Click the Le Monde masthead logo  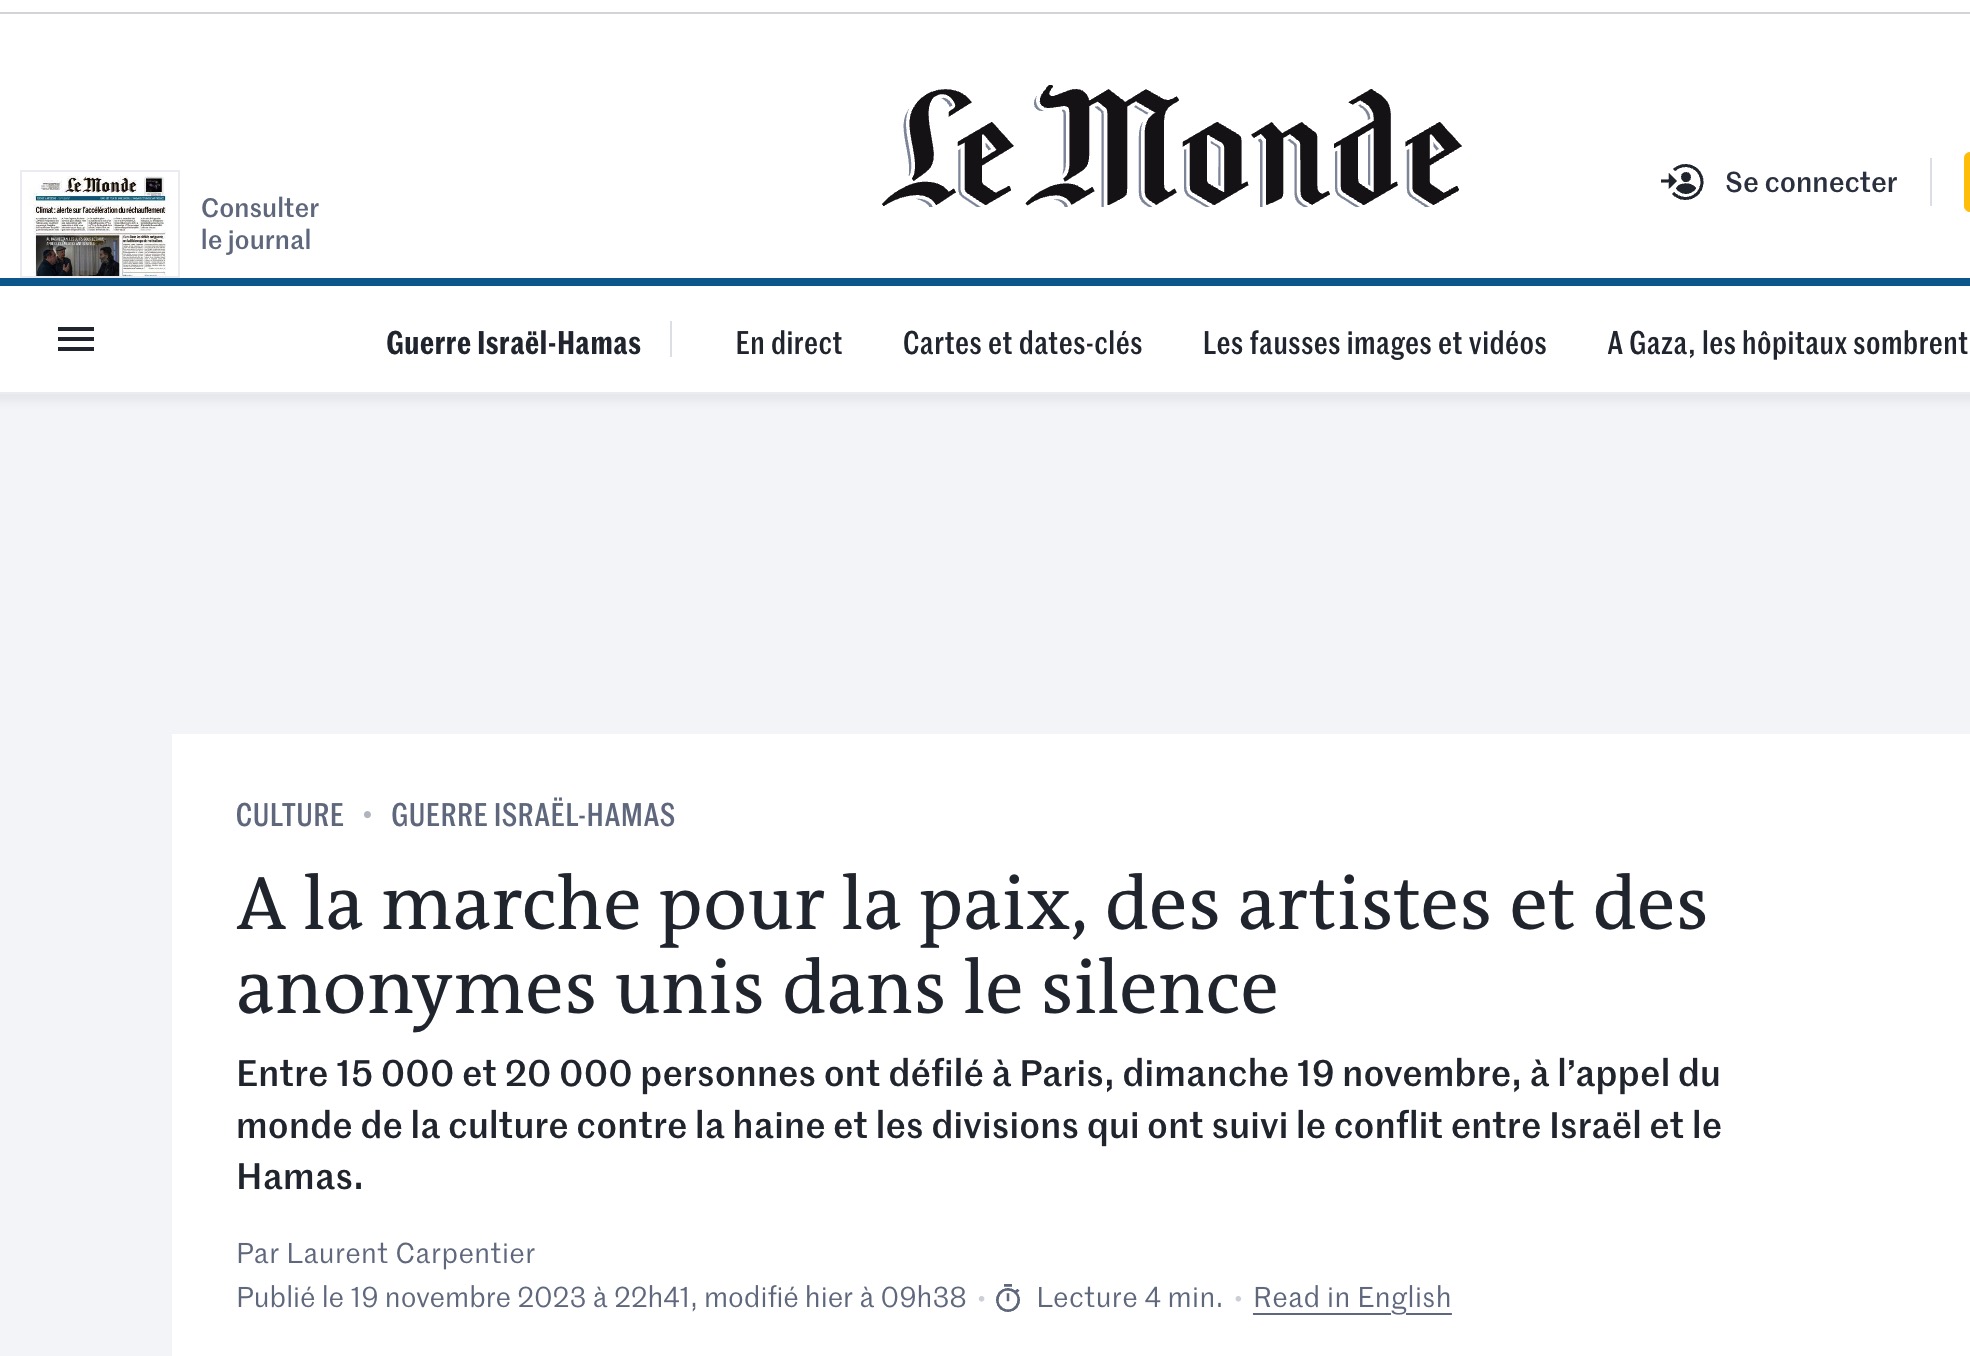(1172, 148)
